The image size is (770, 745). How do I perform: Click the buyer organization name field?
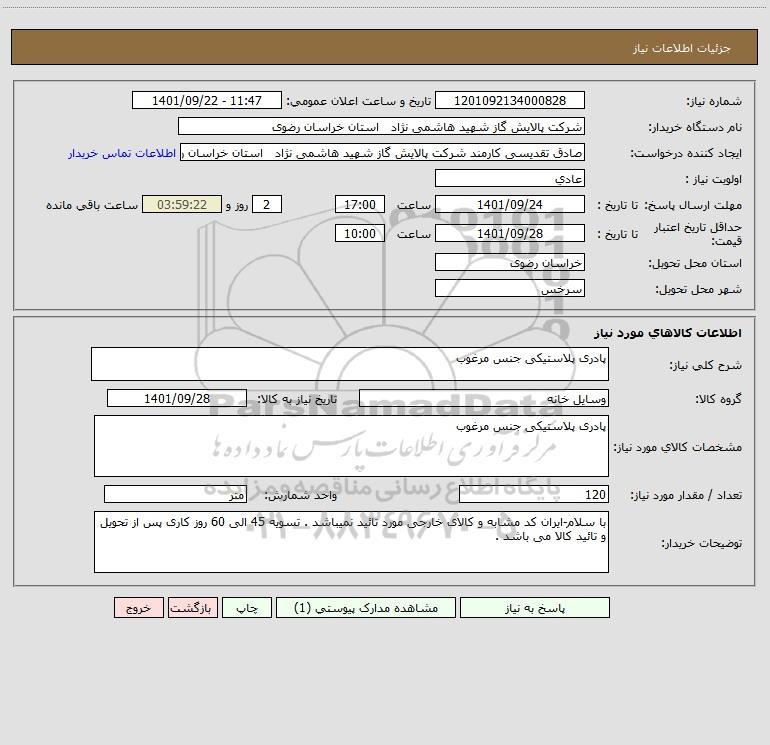[x=381, y=126]
